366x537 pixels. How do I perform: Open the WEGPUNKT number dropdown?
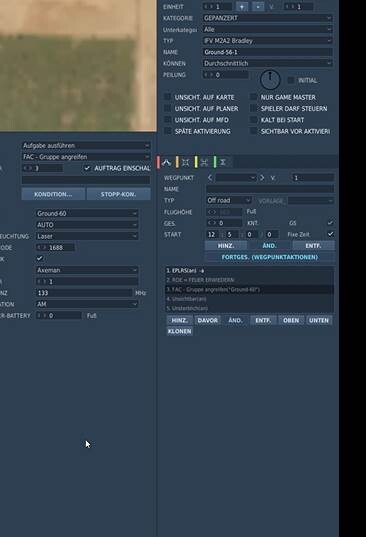236,177
